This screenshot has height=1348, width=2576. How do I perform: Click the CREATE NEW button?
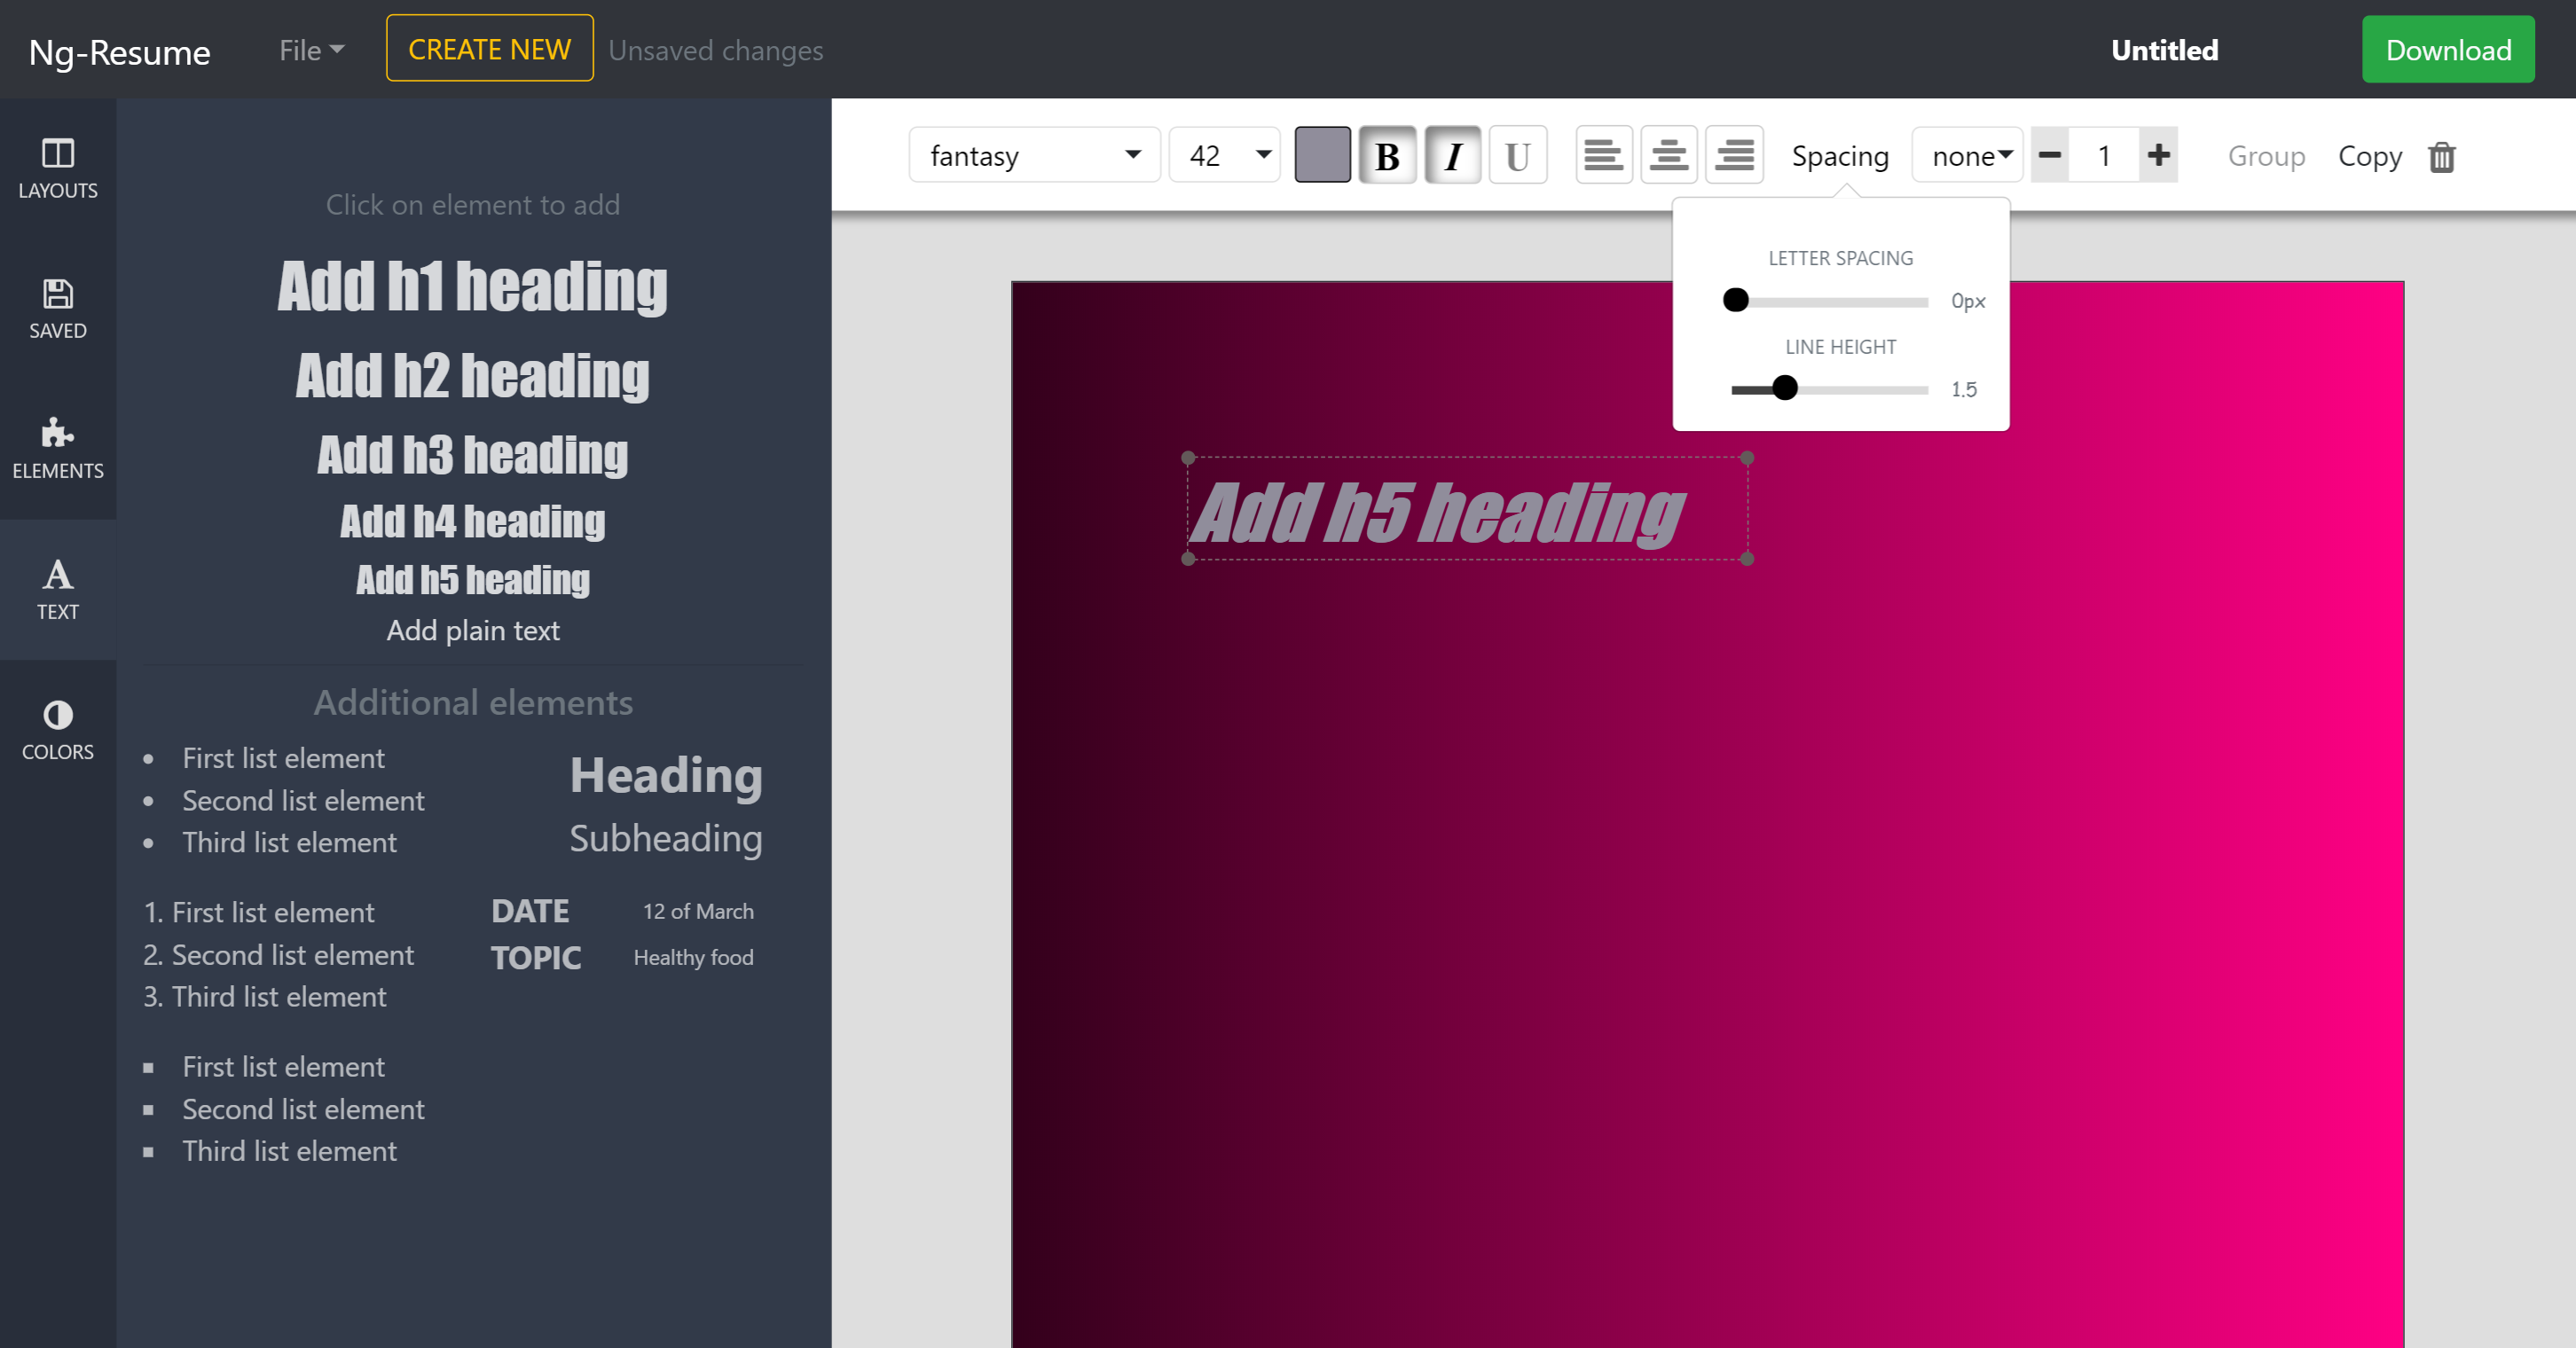[x=489, y=49]
